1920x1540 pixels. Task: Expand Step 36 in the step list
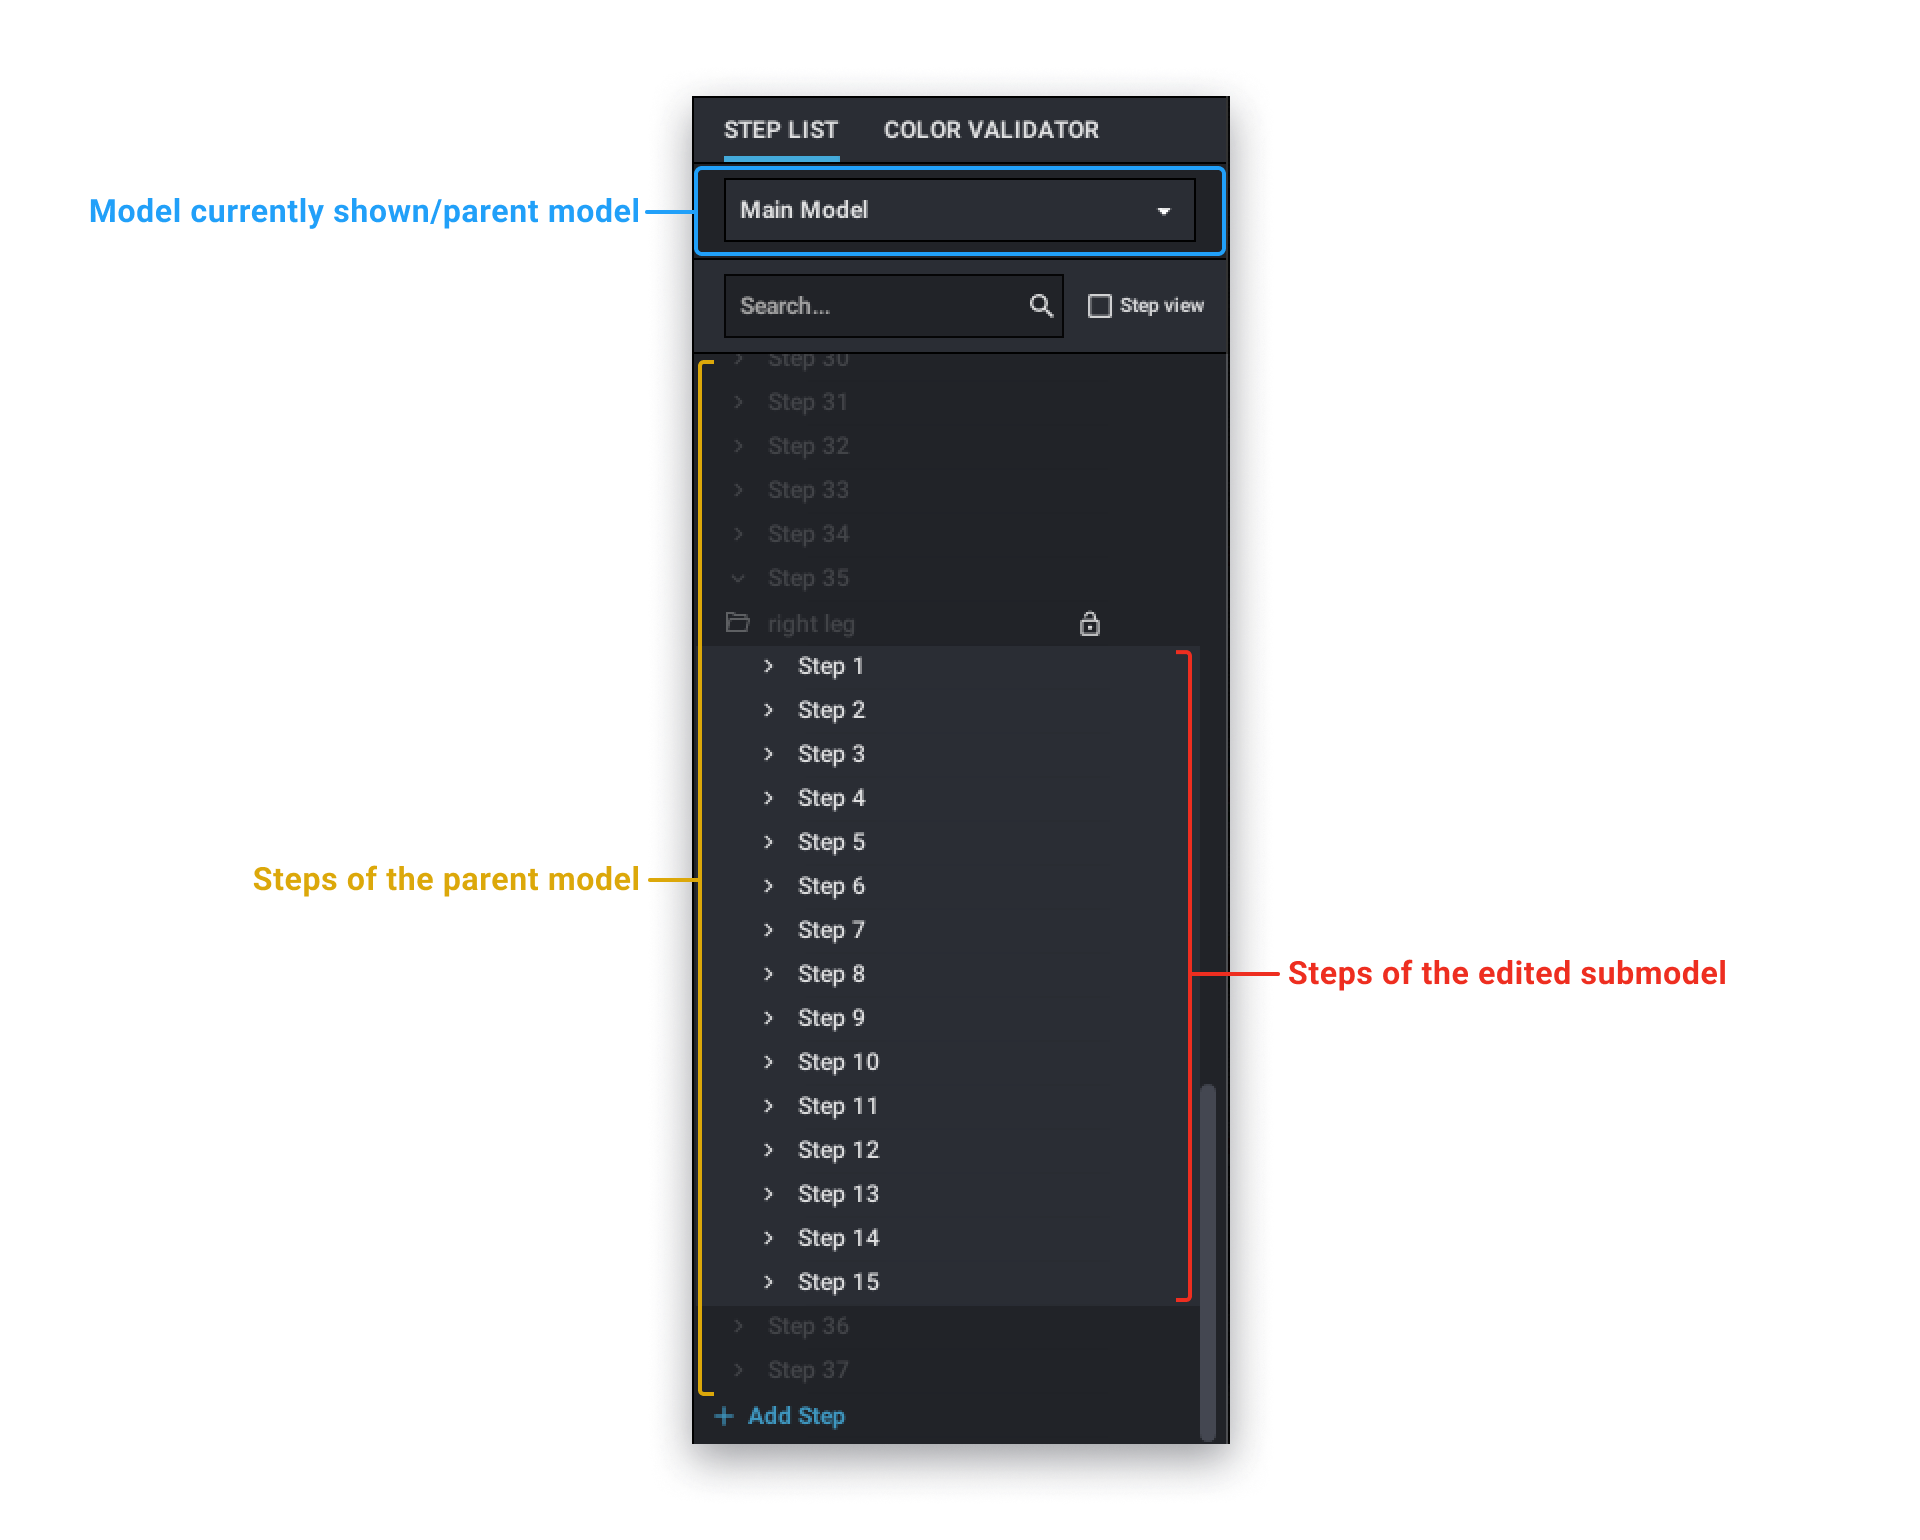pos(737,1326)
